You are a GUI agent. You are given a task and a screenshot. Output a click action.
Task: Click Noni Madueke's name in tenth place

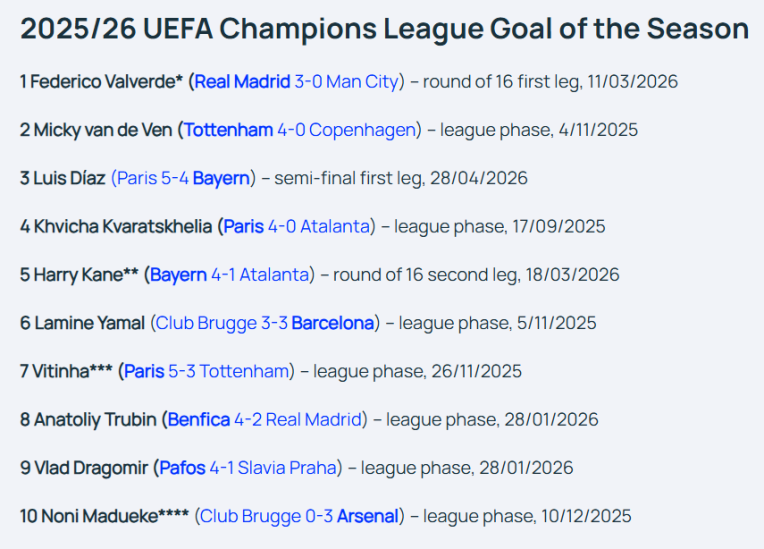(100, 516)
